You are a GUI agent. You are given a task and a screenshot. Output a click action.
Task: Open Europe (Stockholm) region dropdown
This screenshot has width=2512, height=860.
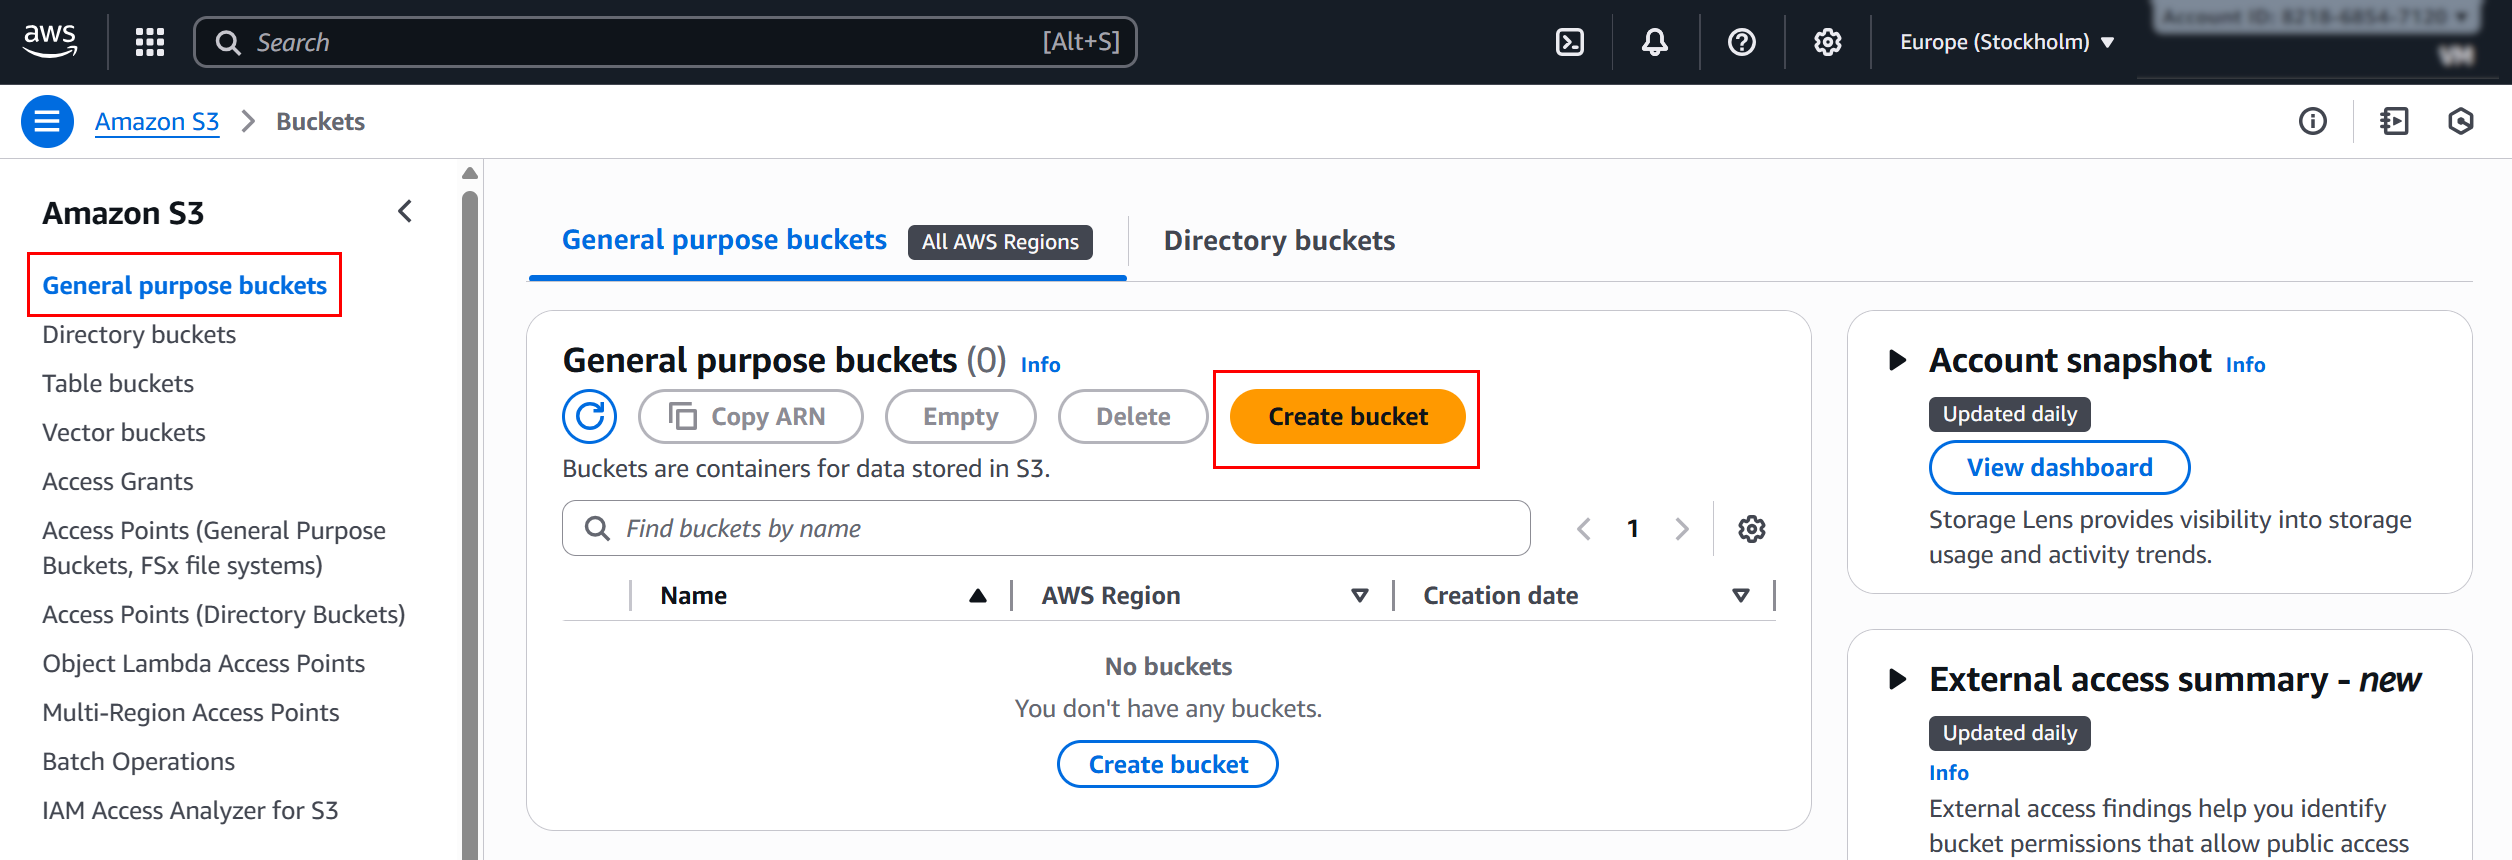[x=2007, y=42]
